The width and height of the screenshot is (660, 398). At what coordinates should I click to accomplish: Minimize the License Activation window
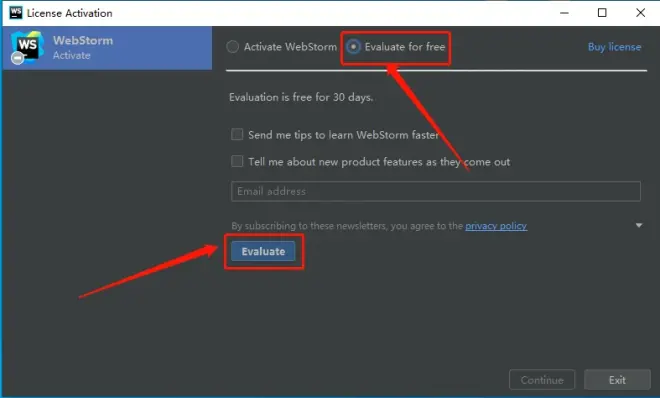pos(564,13)
